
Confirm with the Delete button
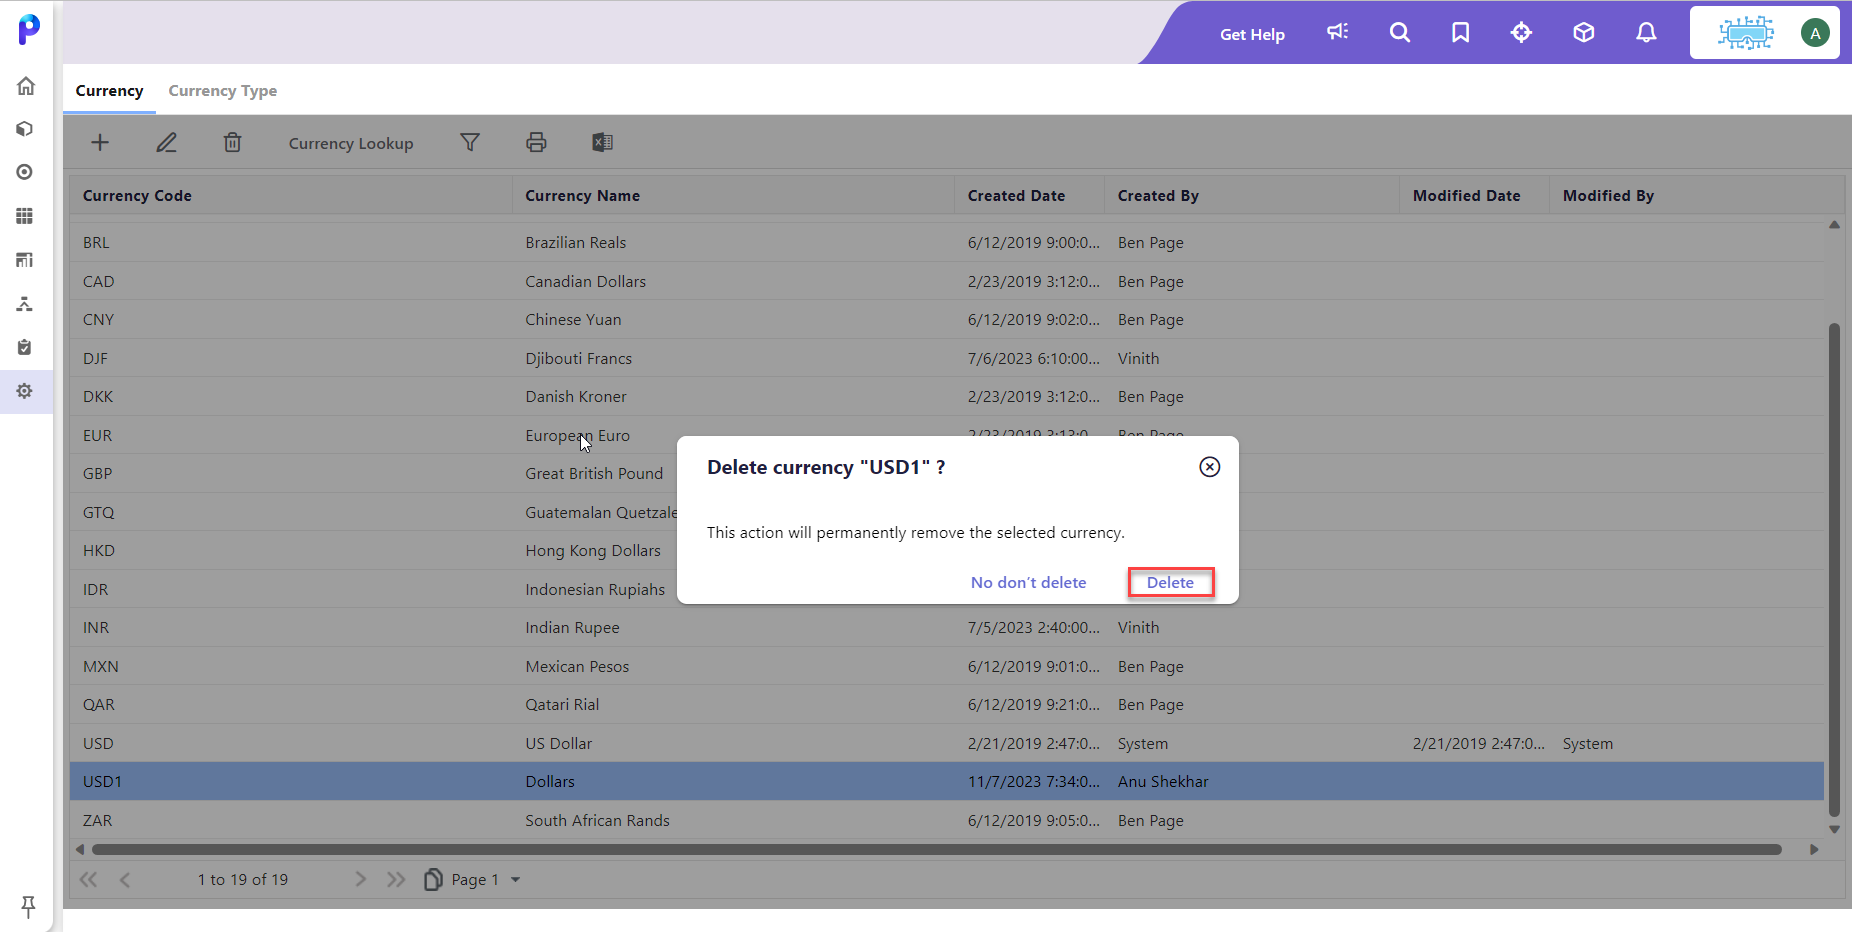point(1171,582)
